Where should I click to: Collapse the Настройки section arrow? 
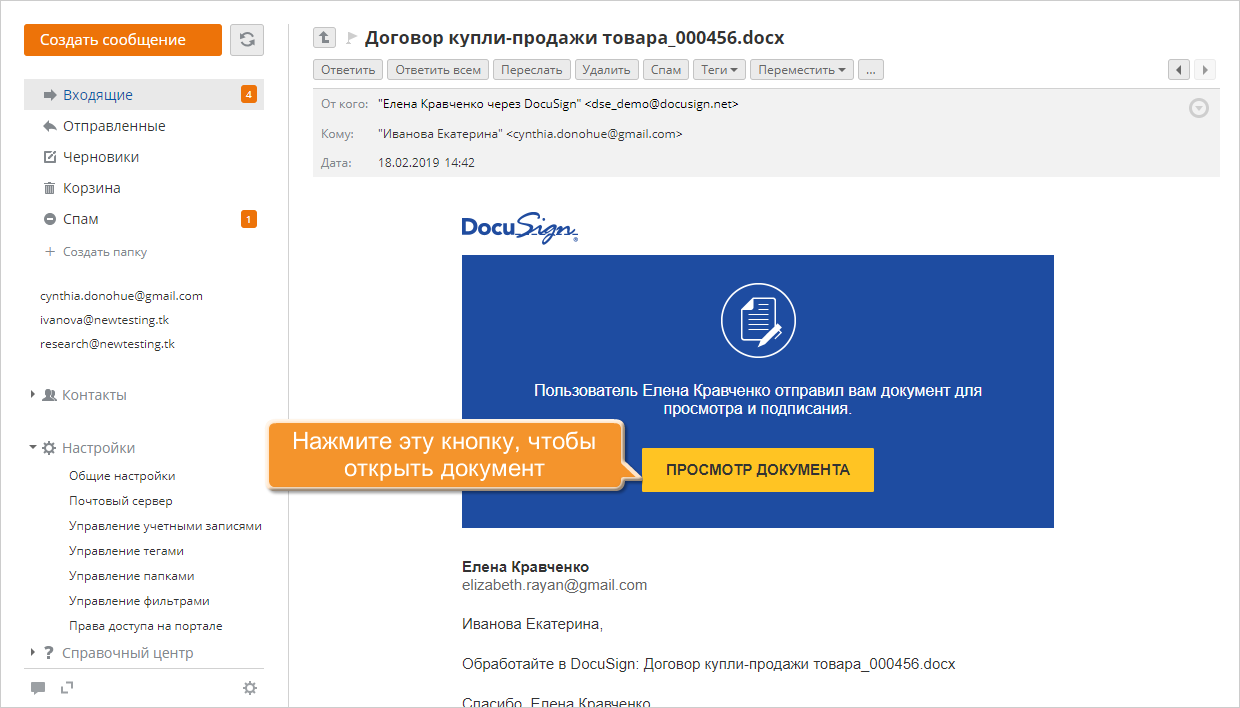click(x=33, y=448)
